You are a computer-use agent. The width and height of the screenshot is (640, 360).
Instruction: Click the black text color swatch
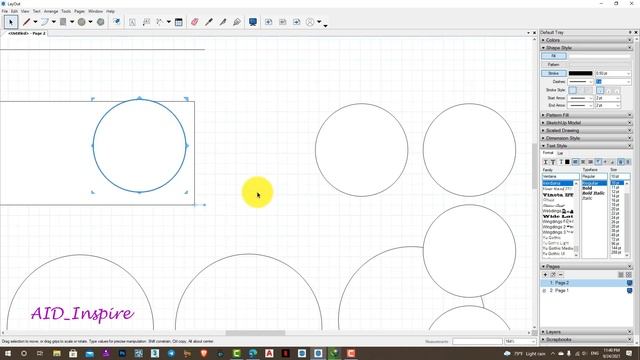tap(567, 162)
